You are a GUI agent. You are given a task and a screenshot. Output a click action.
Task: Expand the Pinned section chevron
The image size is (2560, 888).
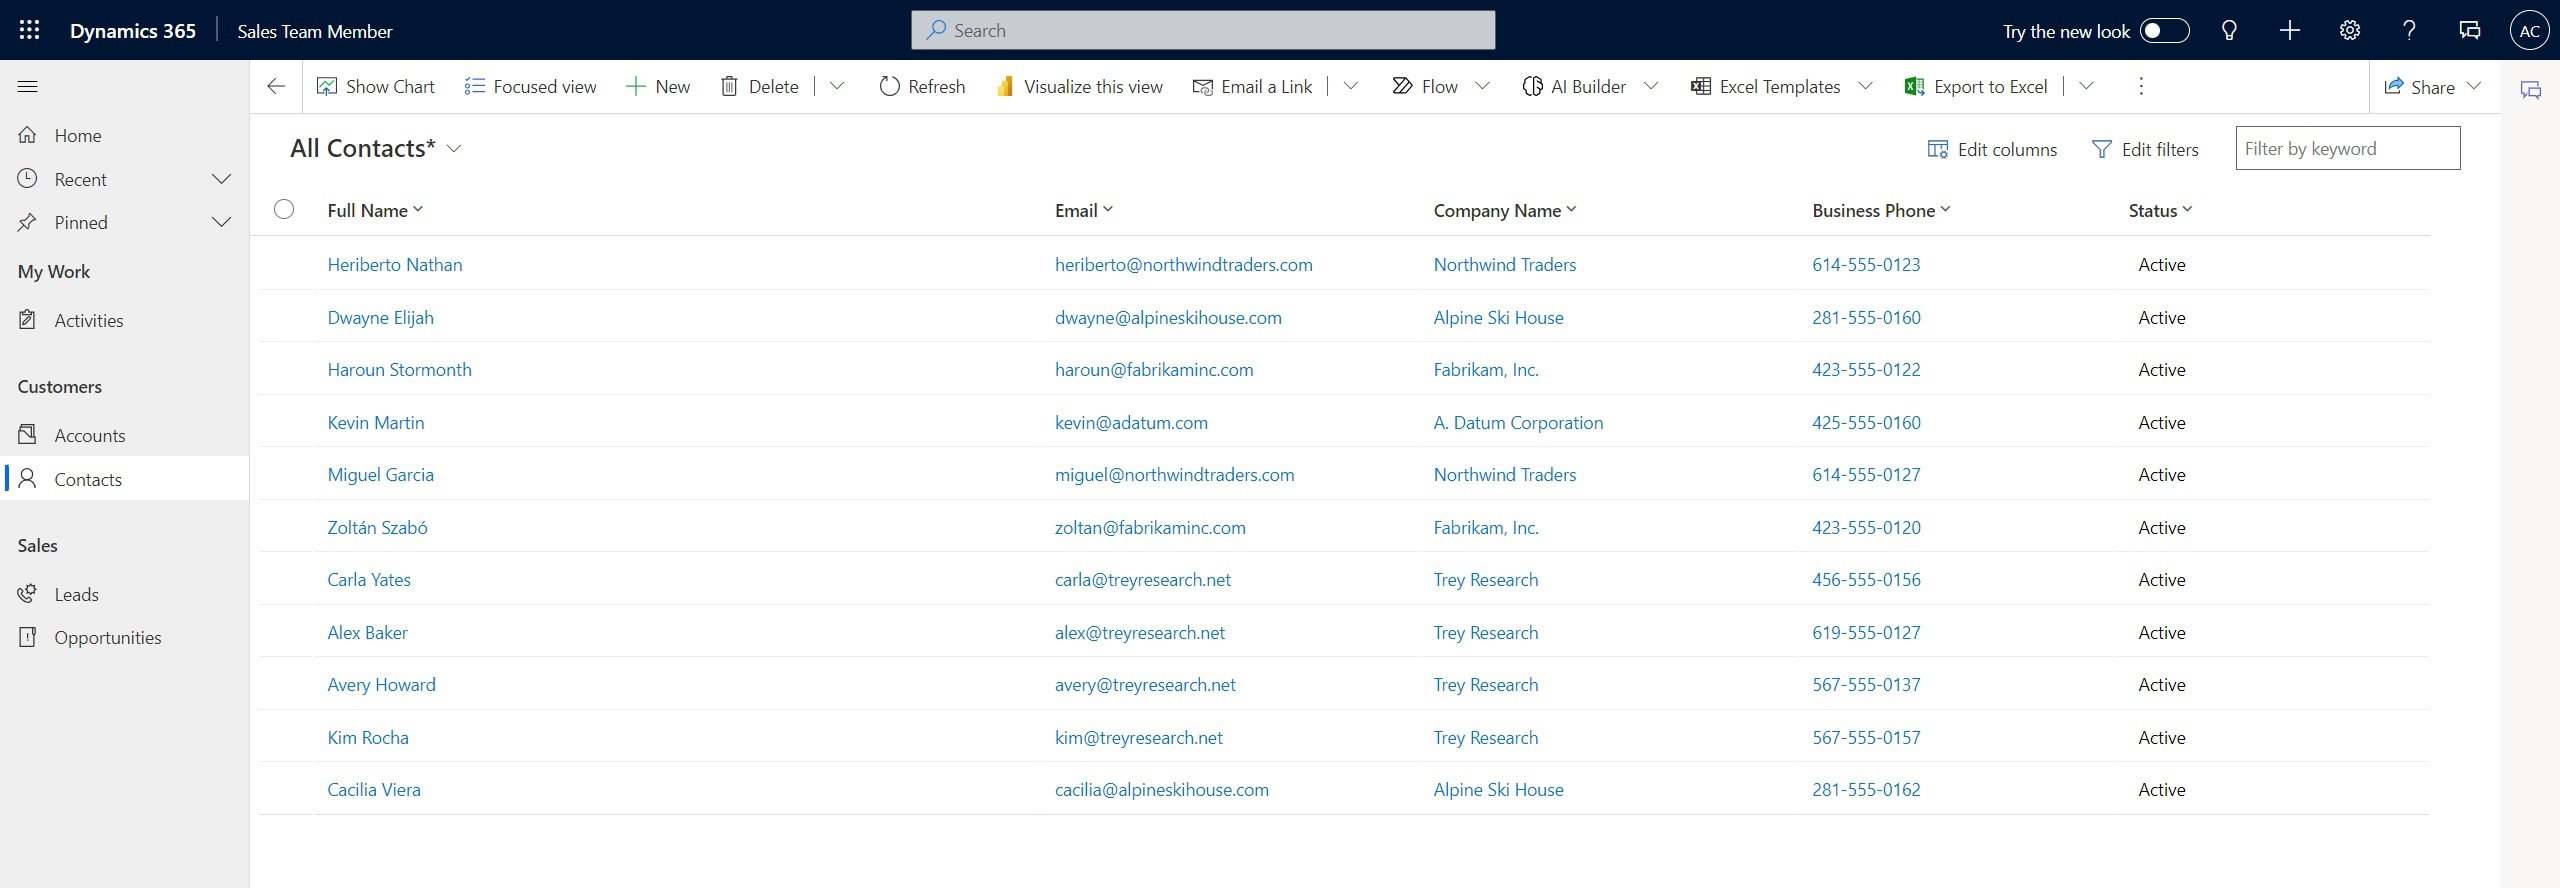[222, 222]
